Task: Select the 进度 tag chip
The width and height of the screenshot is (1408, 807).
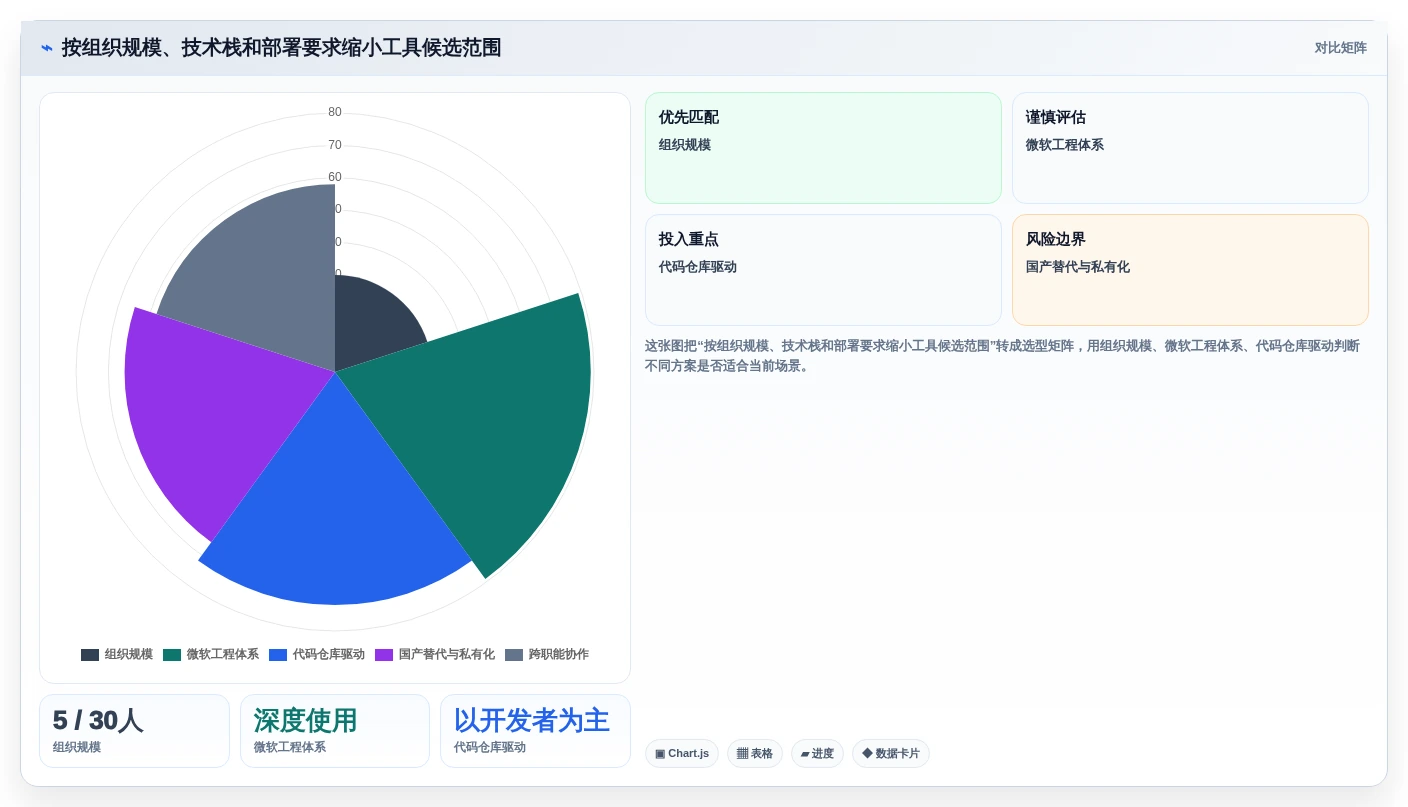Action: (817, 754)
